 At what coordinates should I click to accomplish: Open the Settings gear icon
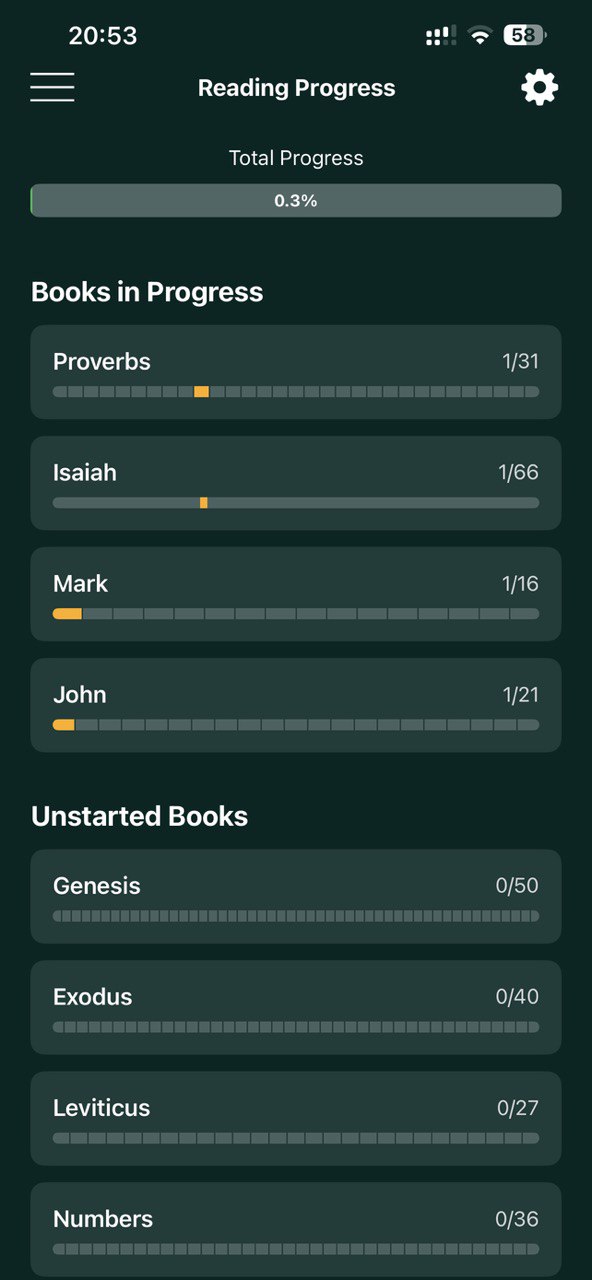pos(539,87)
